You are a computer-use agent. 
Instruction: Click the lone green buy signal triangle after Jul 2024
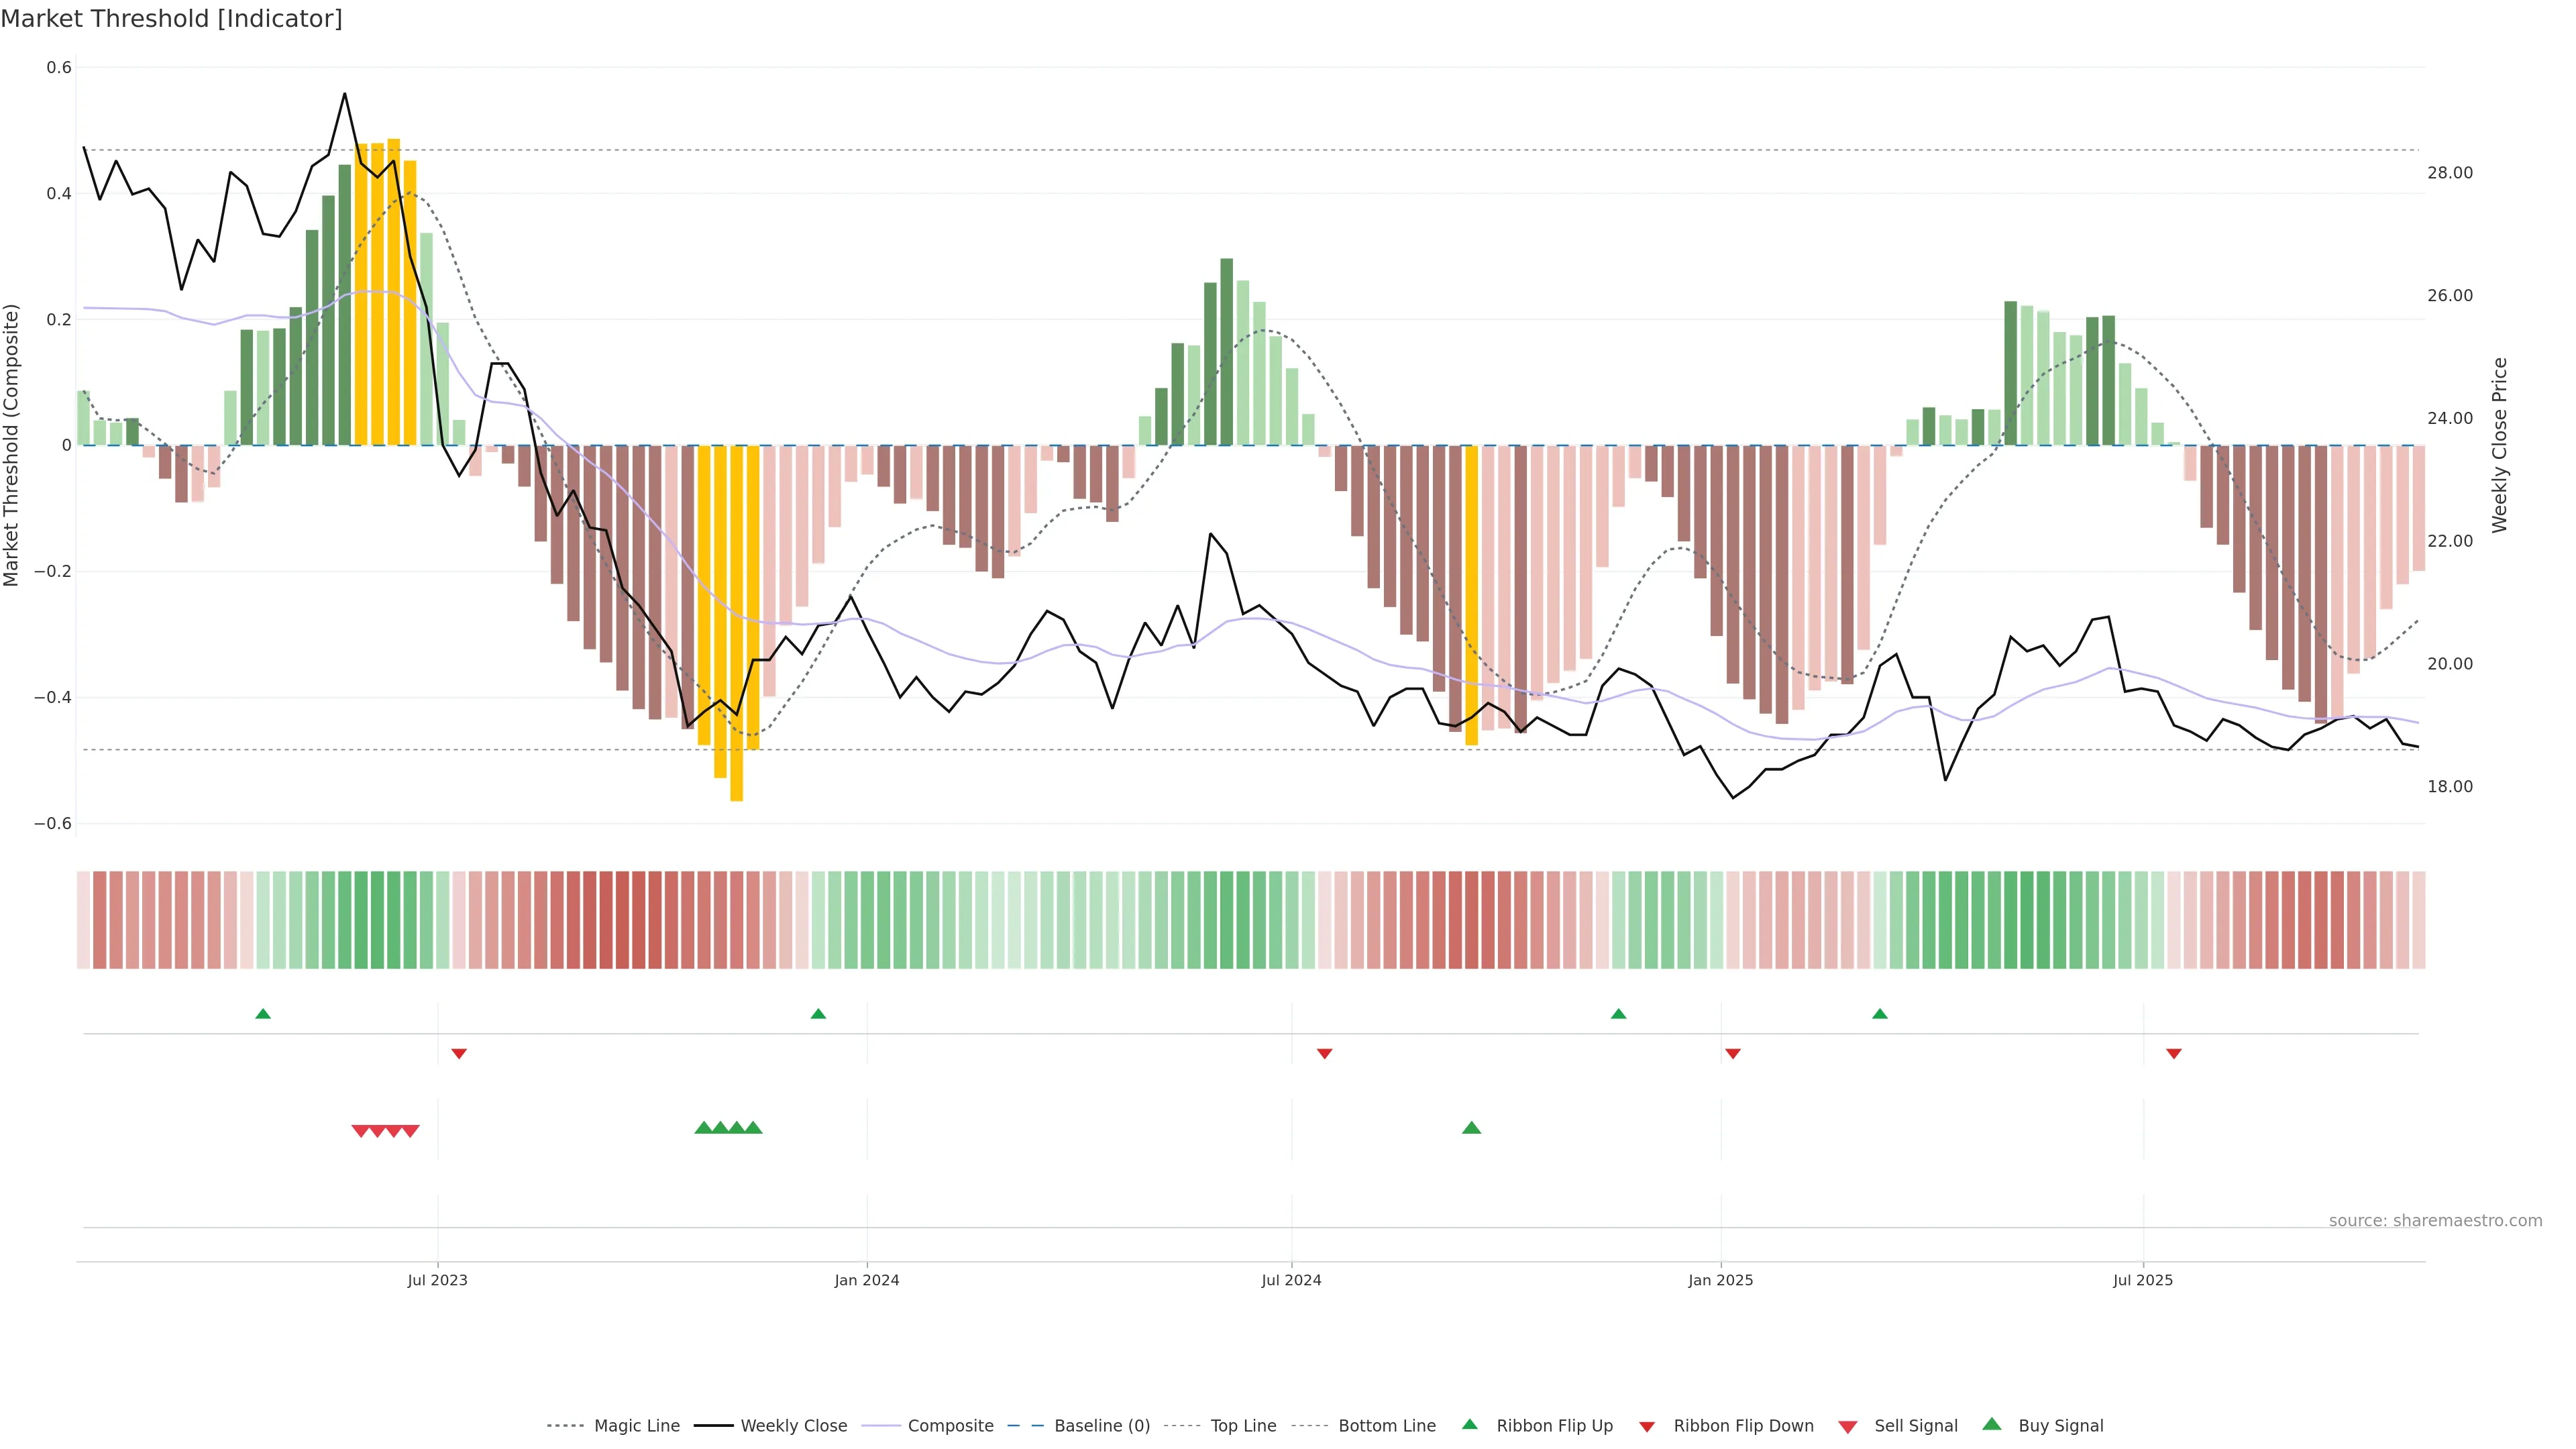point(1471,1128)
